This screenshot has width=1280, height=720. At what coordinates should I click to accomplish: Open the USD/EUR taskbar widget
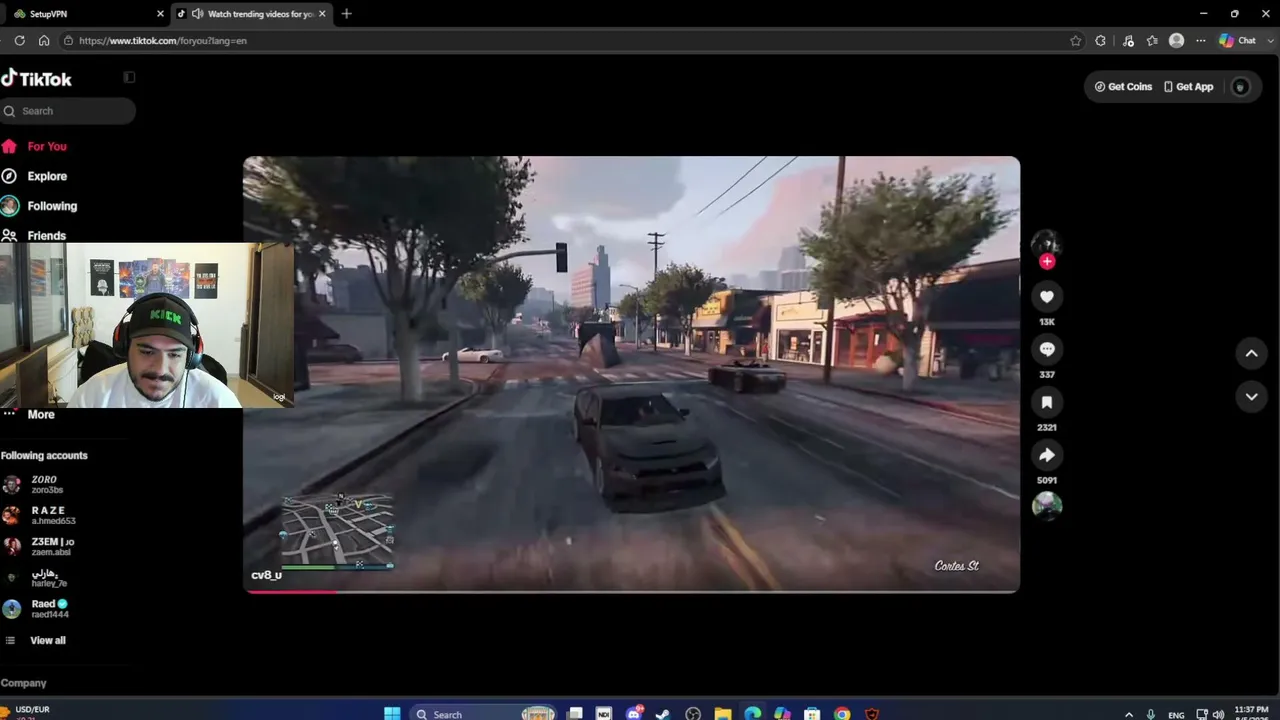coord(26,712)
